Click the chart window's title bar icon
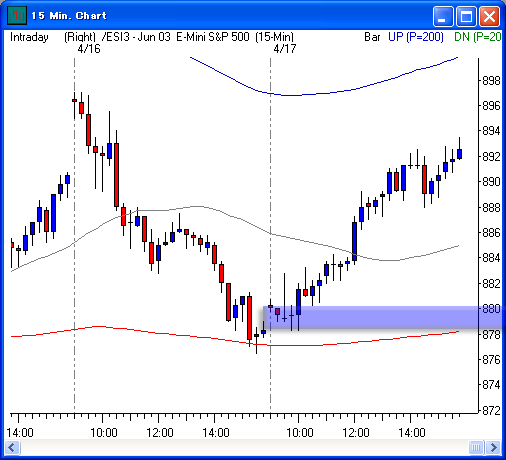 pos(17,16)
